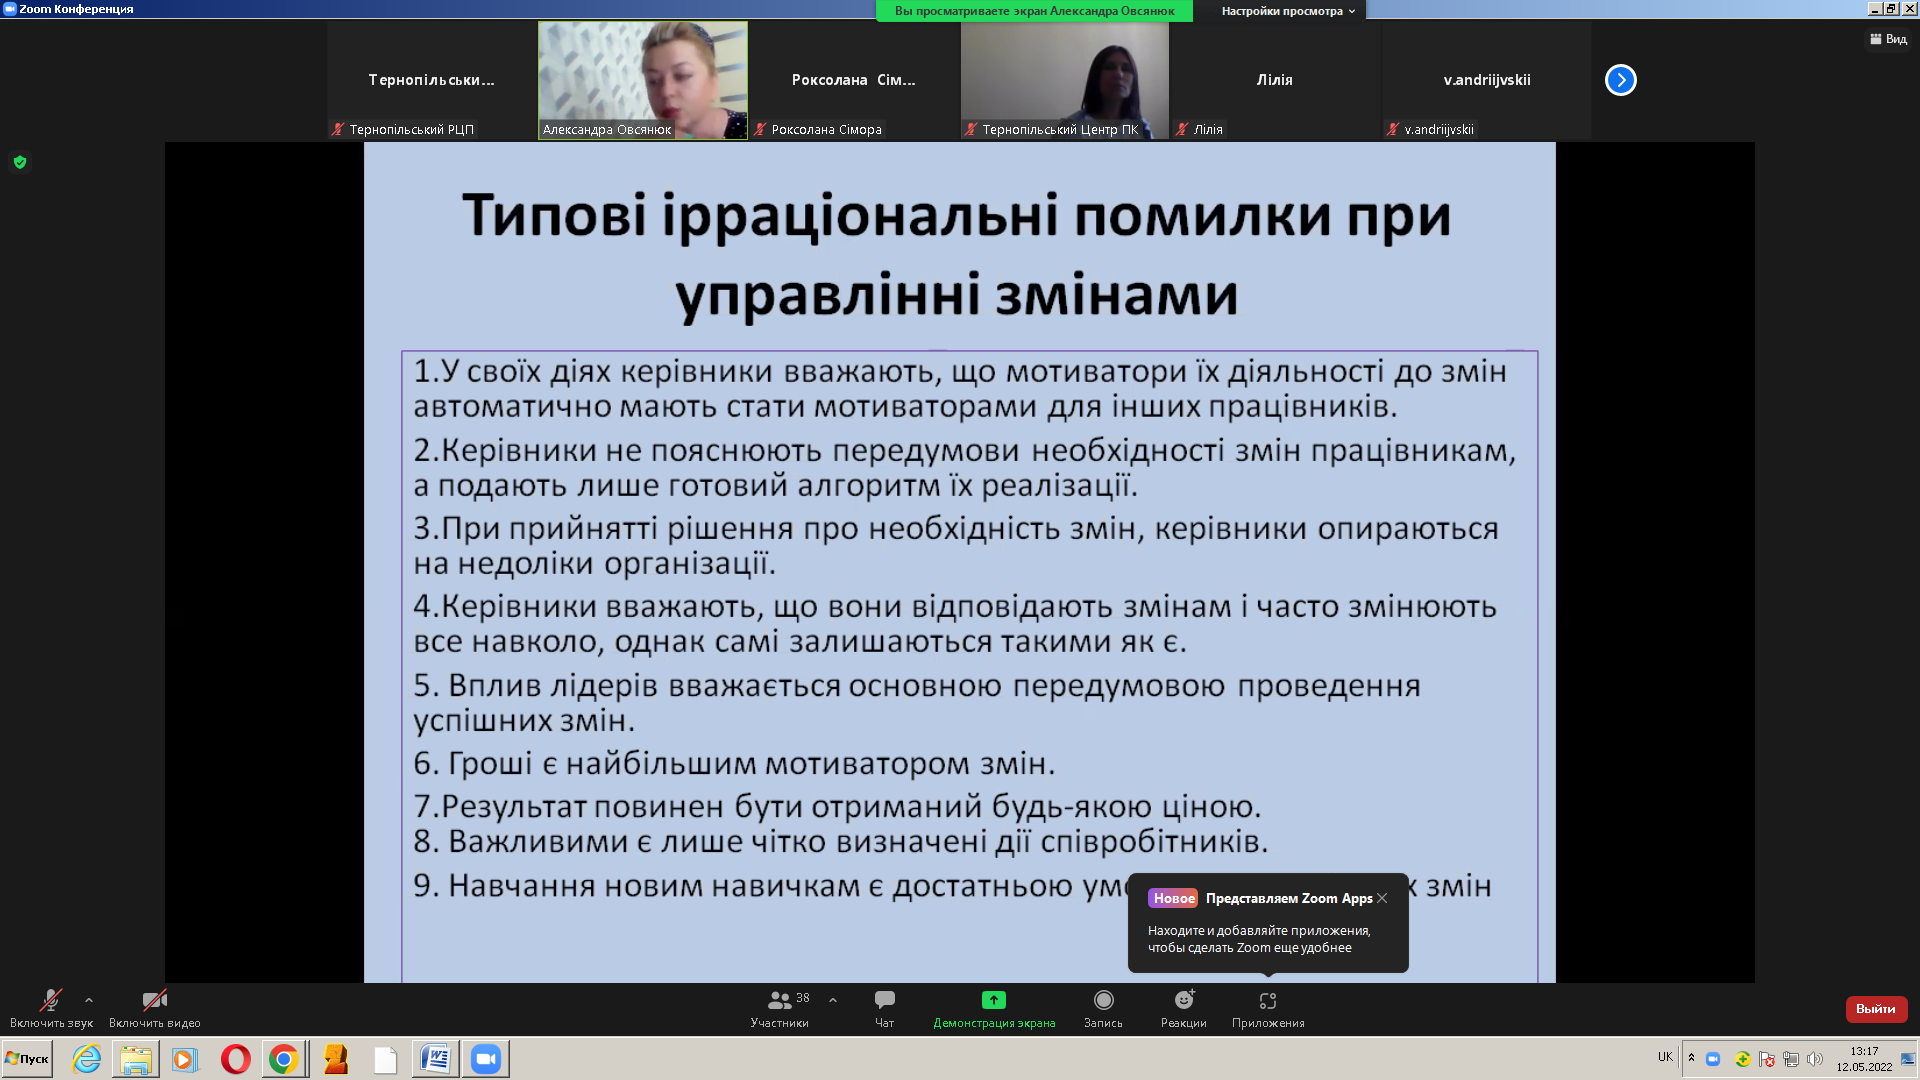Screen dimensions: 1920x1080
Task: Click volume speaker icon in tray
Action: coord(1815,1059)
